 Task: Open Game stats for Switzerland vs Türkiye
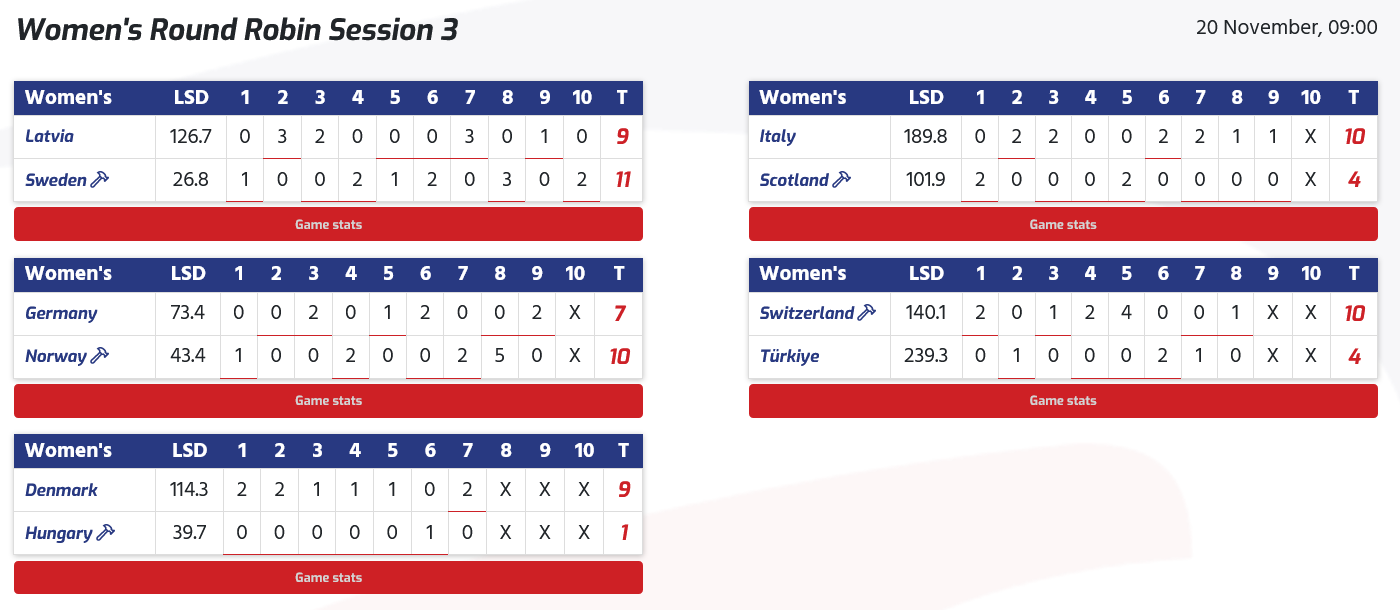[1063, 401]
